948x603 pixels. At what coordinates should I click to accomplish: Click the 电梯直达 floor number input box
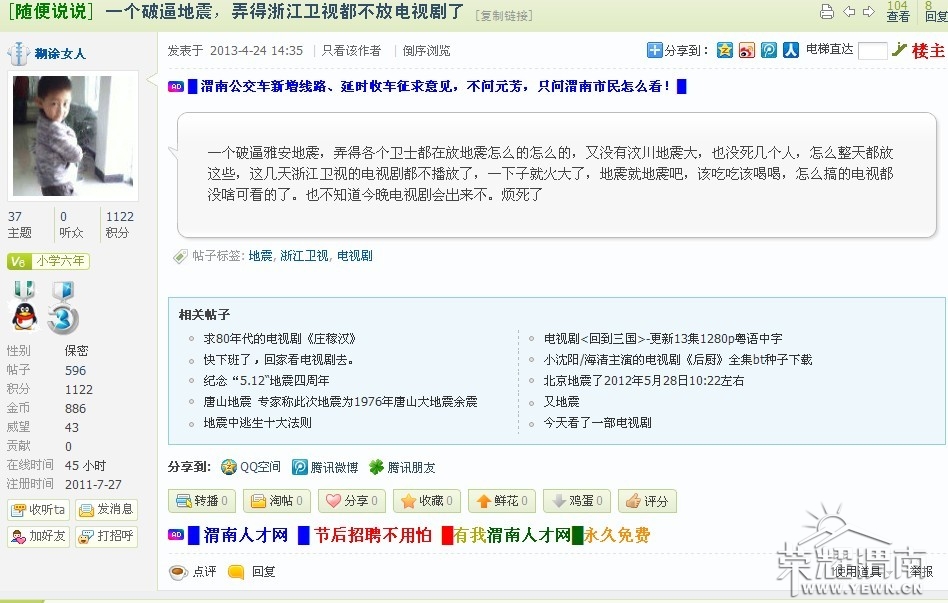[x=872, y=51]
